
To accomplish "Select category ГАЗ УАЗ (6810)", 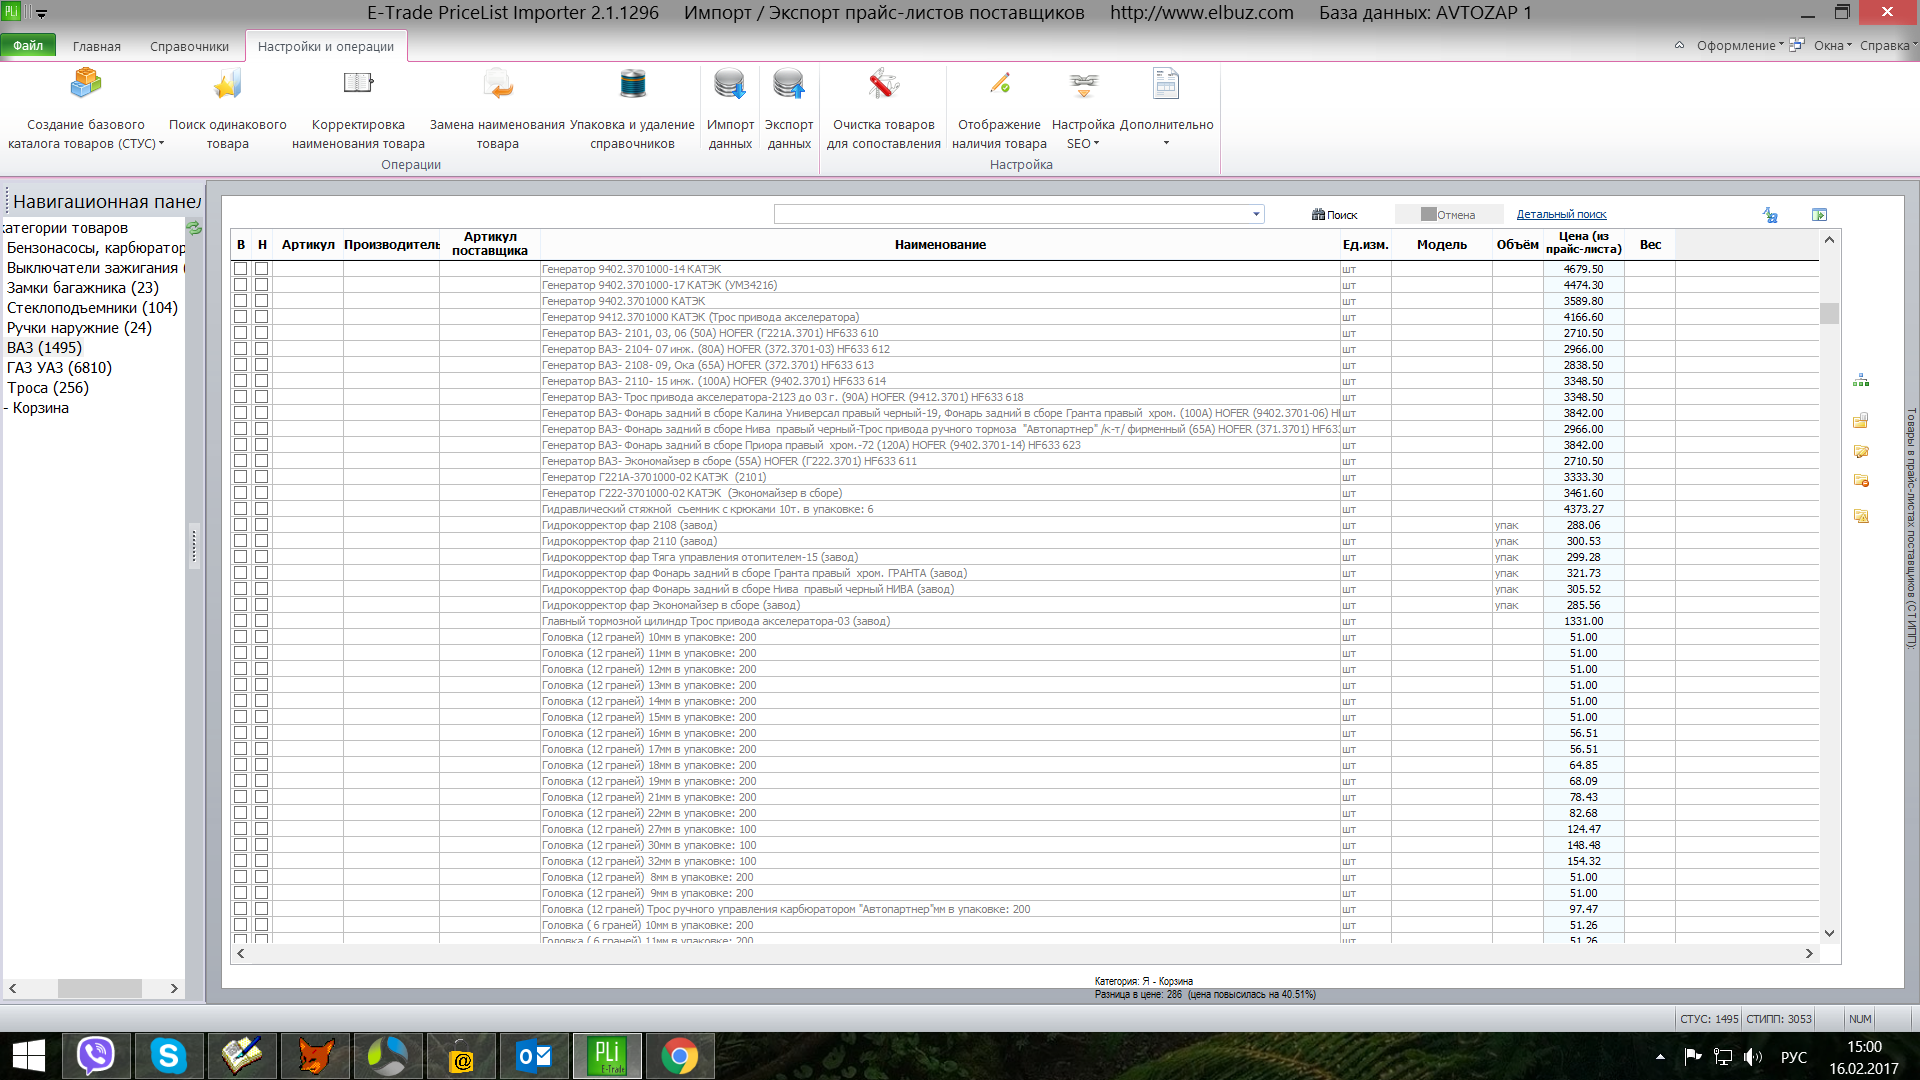I will click(x=59, y=368).
